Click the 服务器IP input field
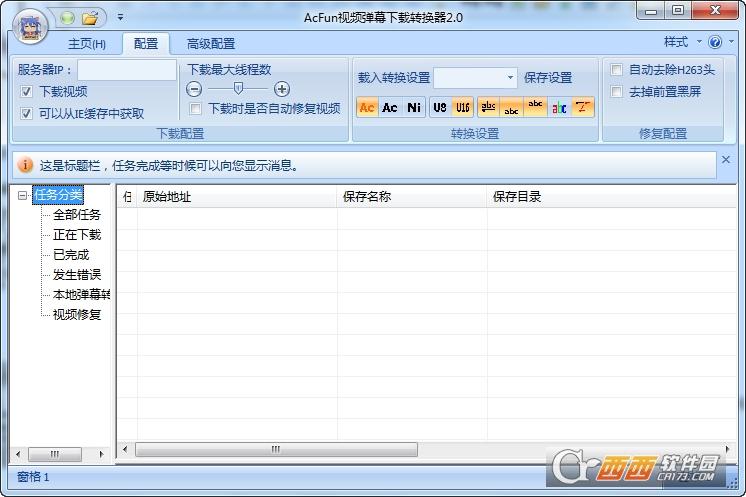This screenshot has height=497, width=746. (x=127, y=70)
